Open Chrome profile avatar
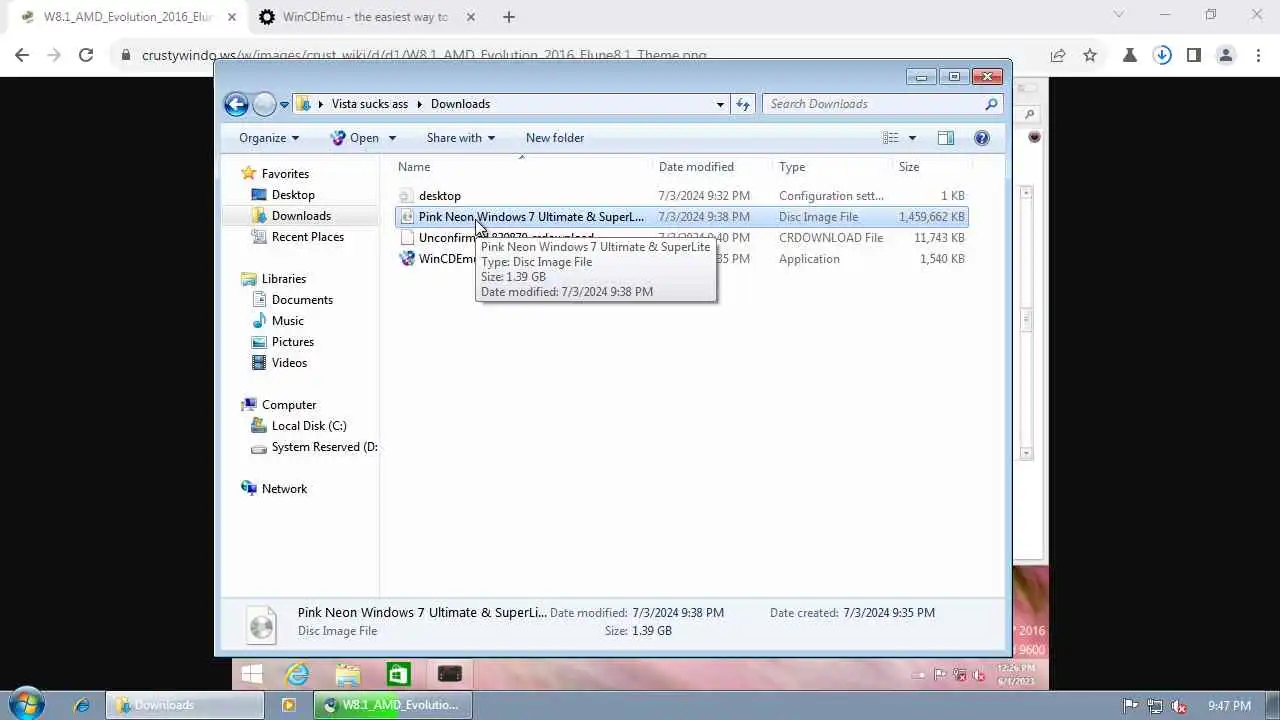Viewport: 1280px width, 720px height. click(x=1226, y=56)
